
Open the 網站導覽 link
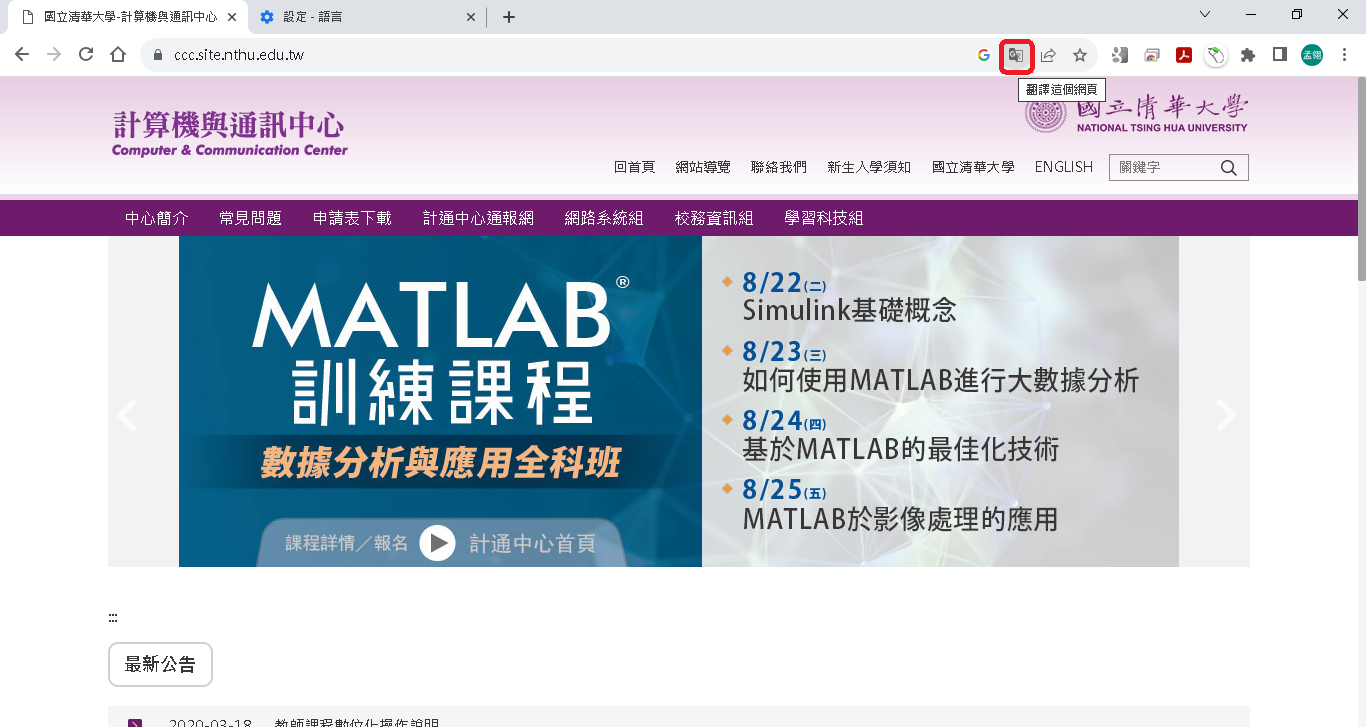pos(703,167)
